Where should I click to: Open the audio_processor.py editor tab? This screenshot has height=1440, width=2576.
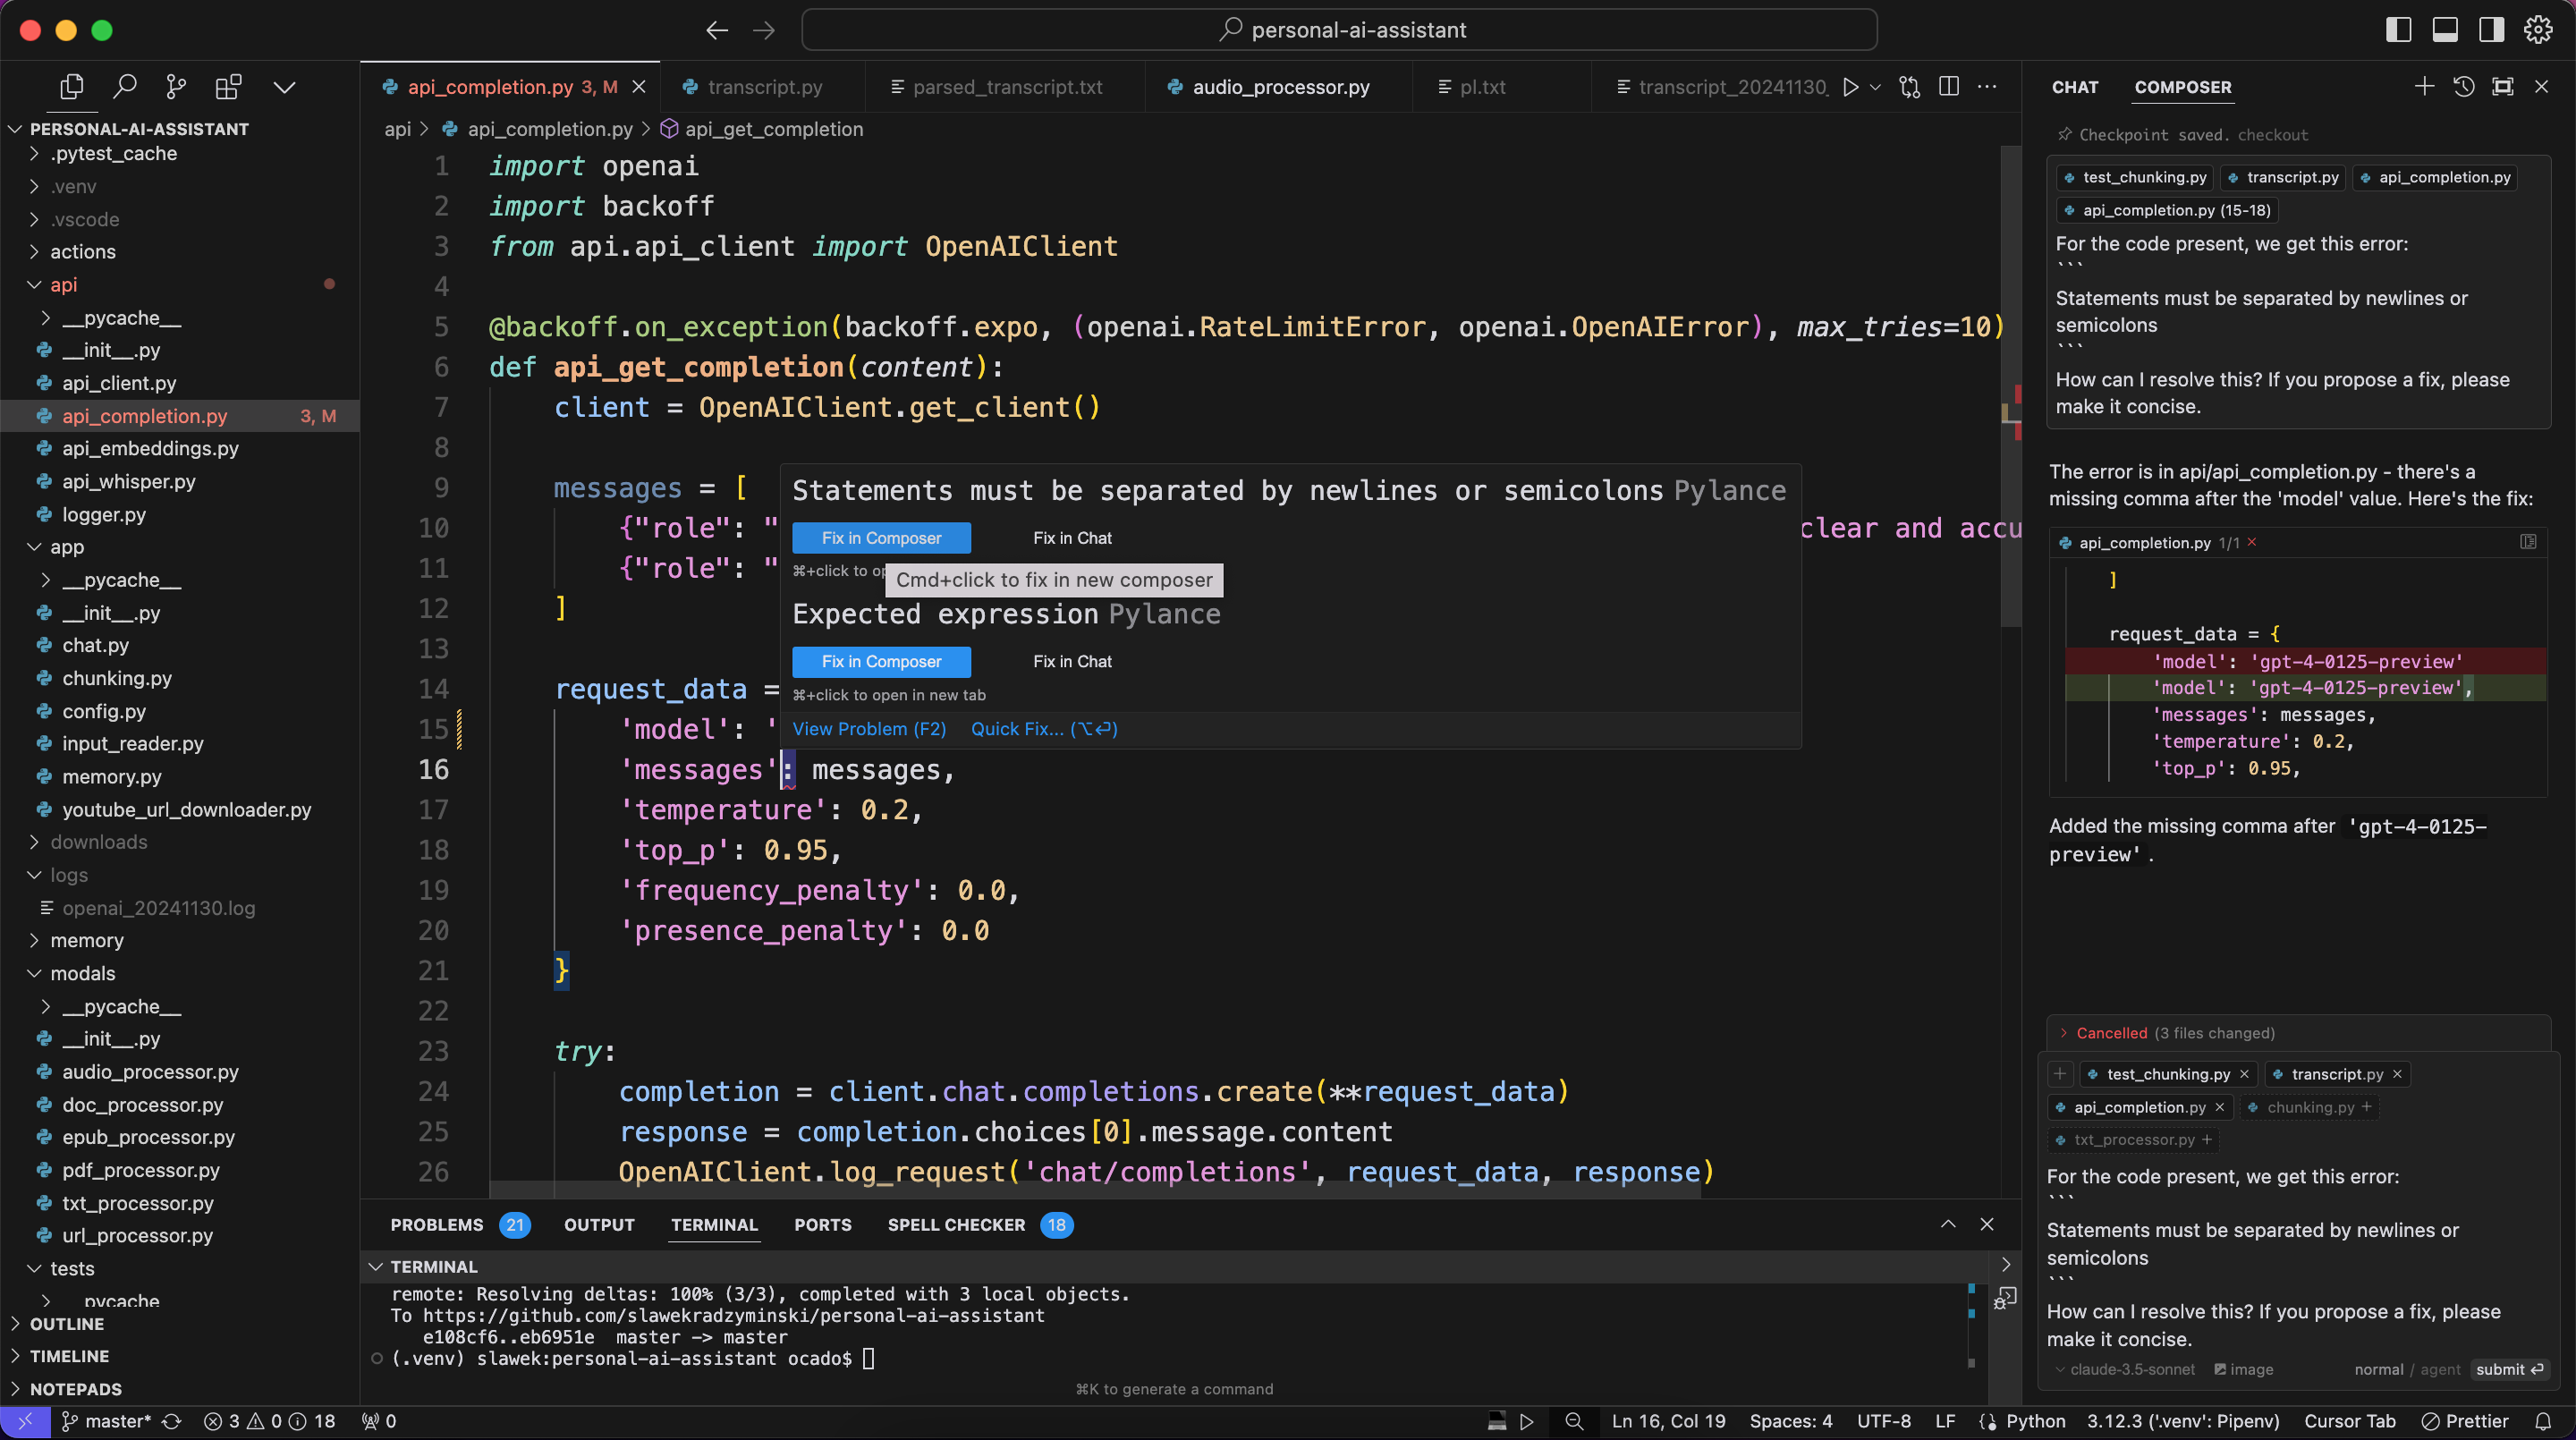(x=1280, y=87)
